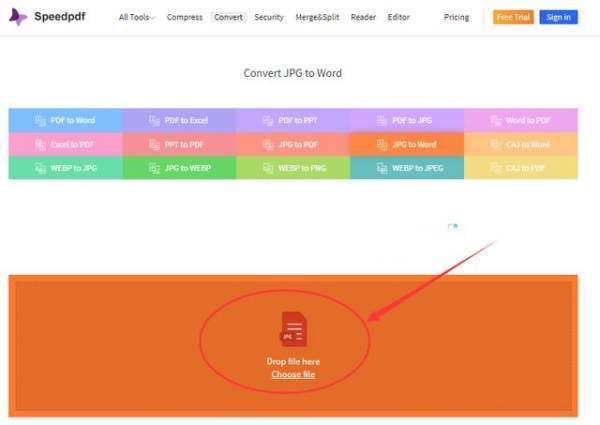This screenshot has height=425, width=600.
Task: Click the icon on the Word to PDF tile
Action: pos(496,120)
